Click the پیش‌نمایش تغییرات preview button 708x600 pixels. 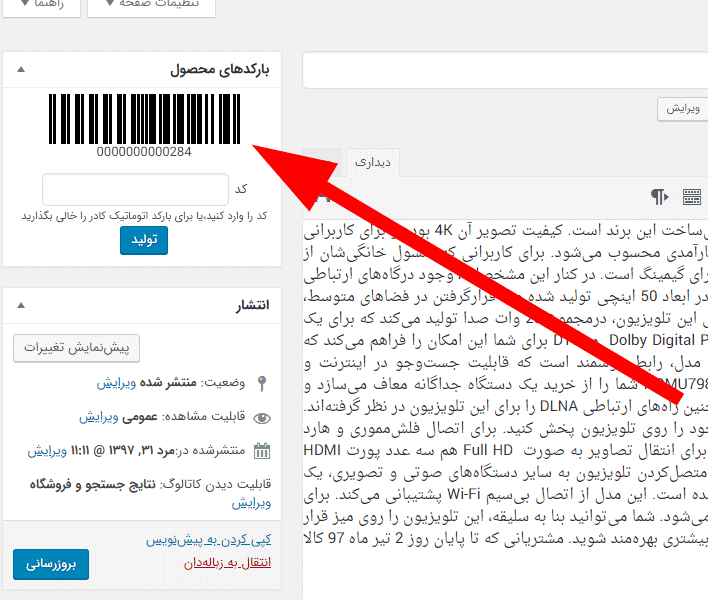tap(76, 348)
